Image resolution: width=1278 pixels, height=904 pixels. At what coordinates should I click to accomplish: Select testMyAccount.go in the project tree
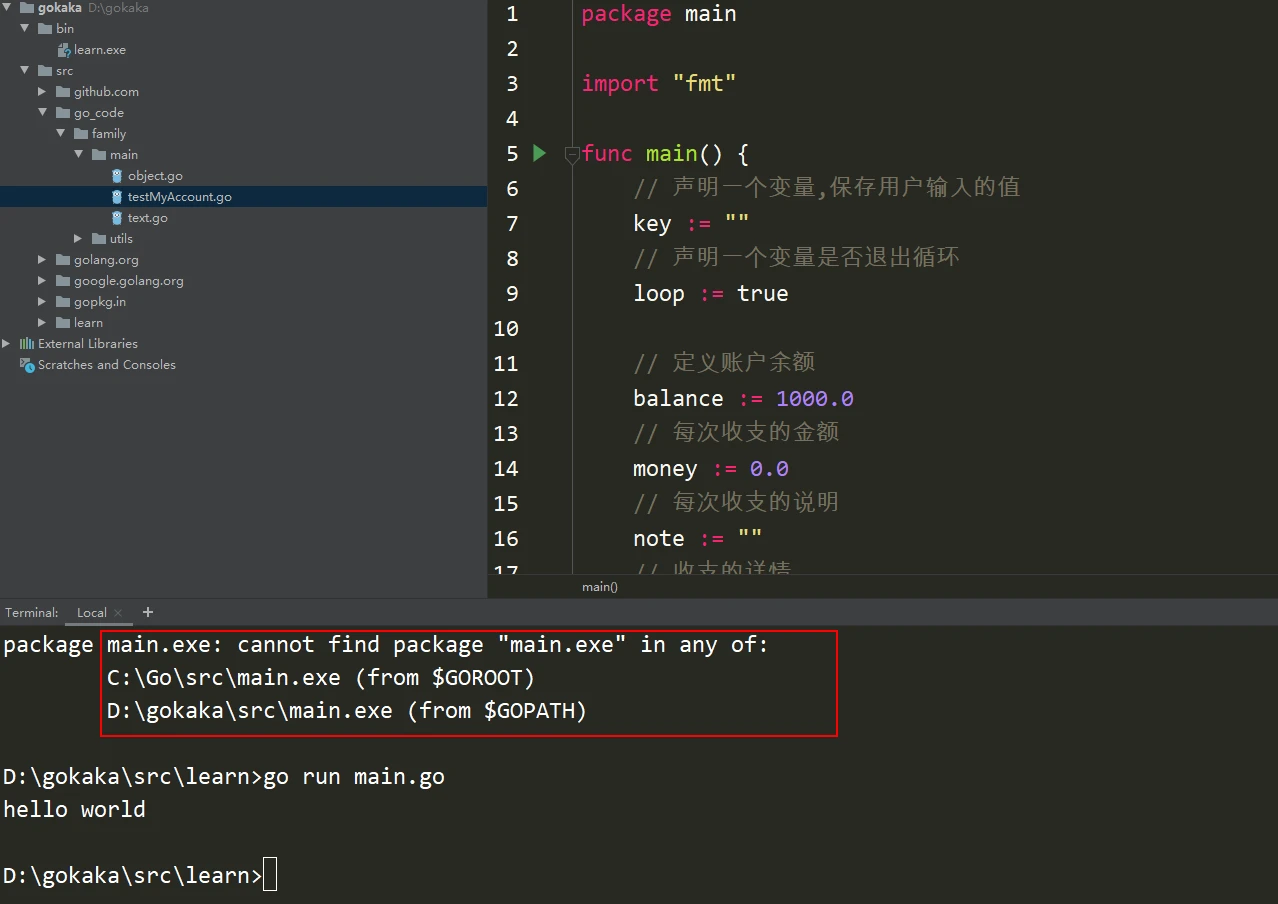coord(179,197)
